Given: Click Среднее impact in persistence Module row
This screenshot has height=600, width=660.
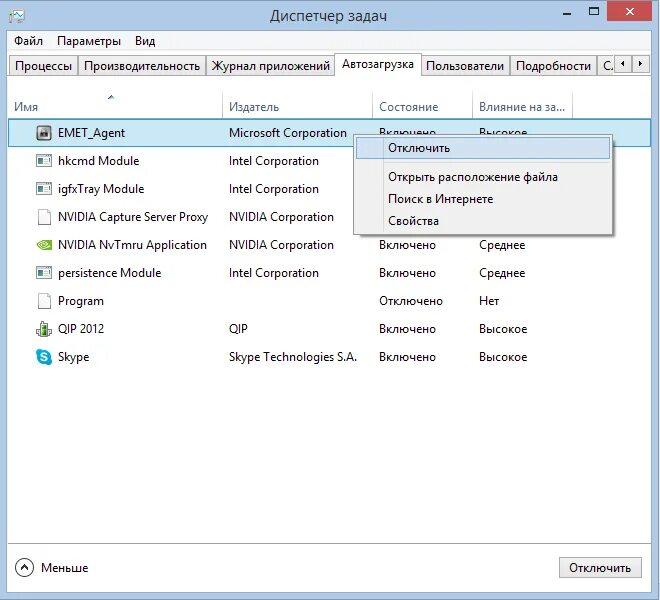Looking at the screenshot, I should (502, 273).
